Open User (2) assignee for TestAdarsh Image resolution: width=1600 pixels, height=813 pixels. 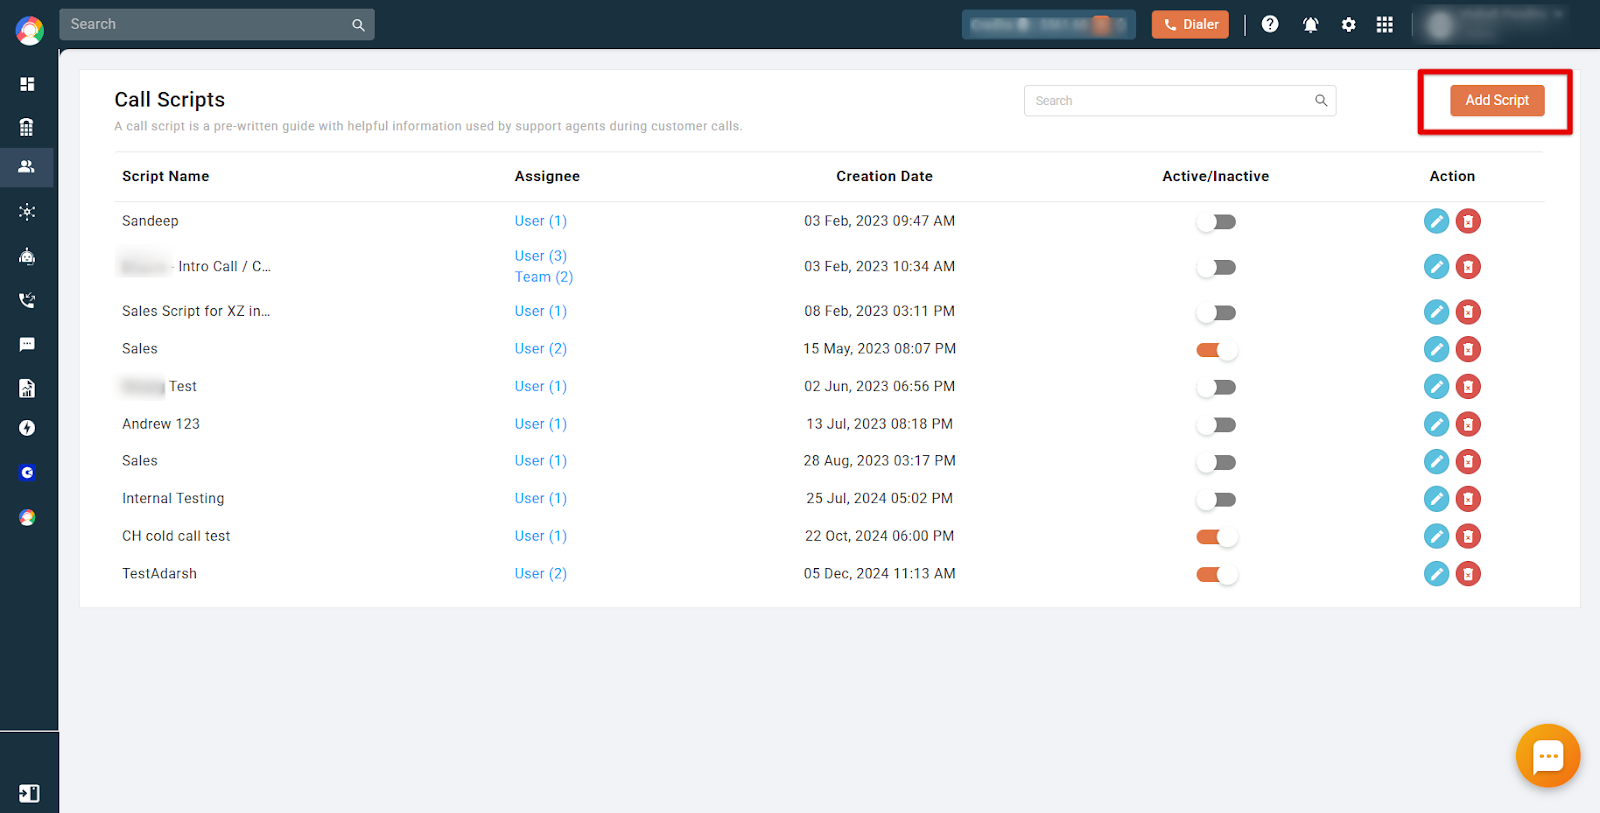tap(540, 574)
